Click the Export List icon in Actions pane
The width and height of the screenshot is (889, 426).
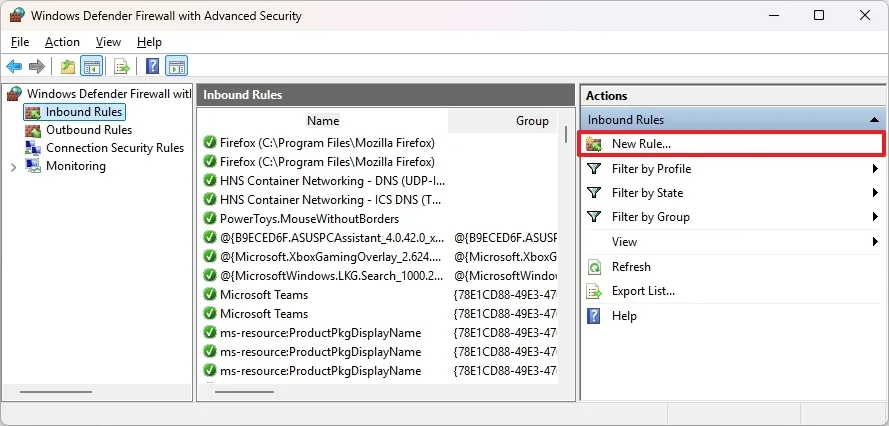coord(594,292)
